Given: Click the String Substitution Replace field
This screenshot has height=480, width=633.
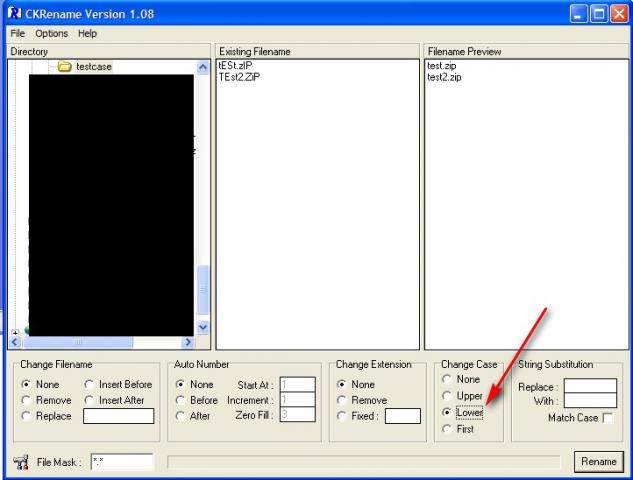Looking at the screenshot, I should tap(590, 386).
